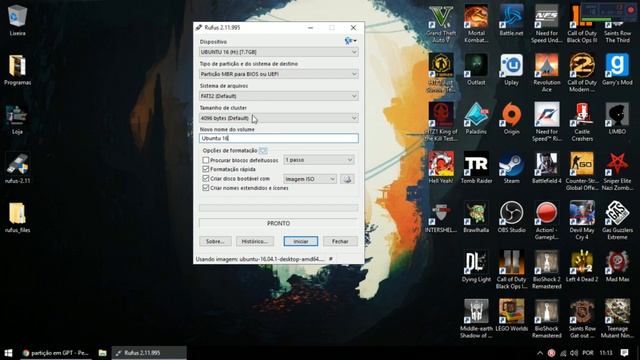Open the Sistema de arquivos FAT32 dropdown
This screenshot has height=360, width=640.
[x=279, y=96]
